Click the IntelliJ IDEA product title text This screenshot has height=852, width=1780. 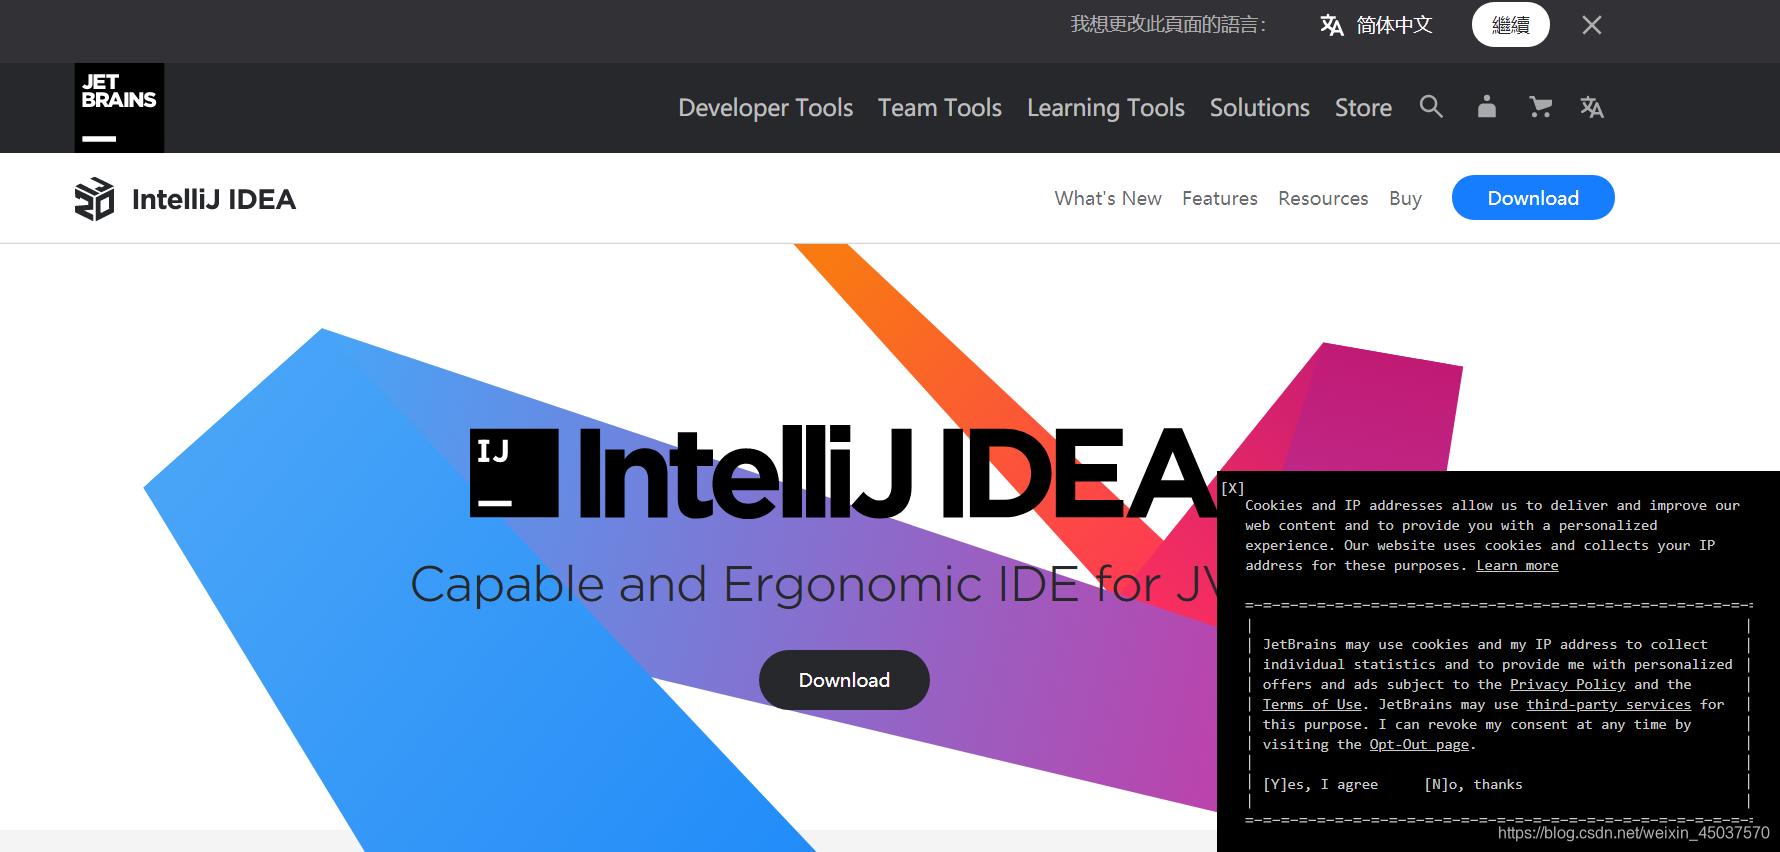[214, 199]
